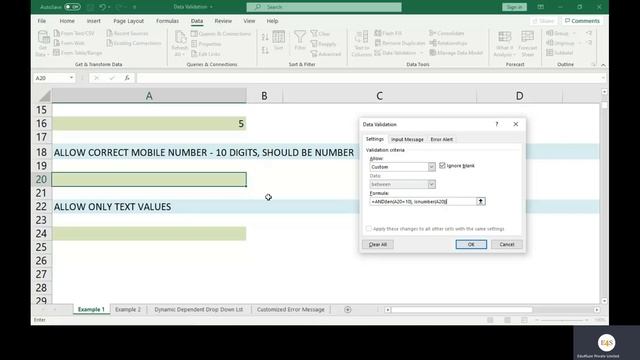Sort descending Z to A

[x=265, y=51]
